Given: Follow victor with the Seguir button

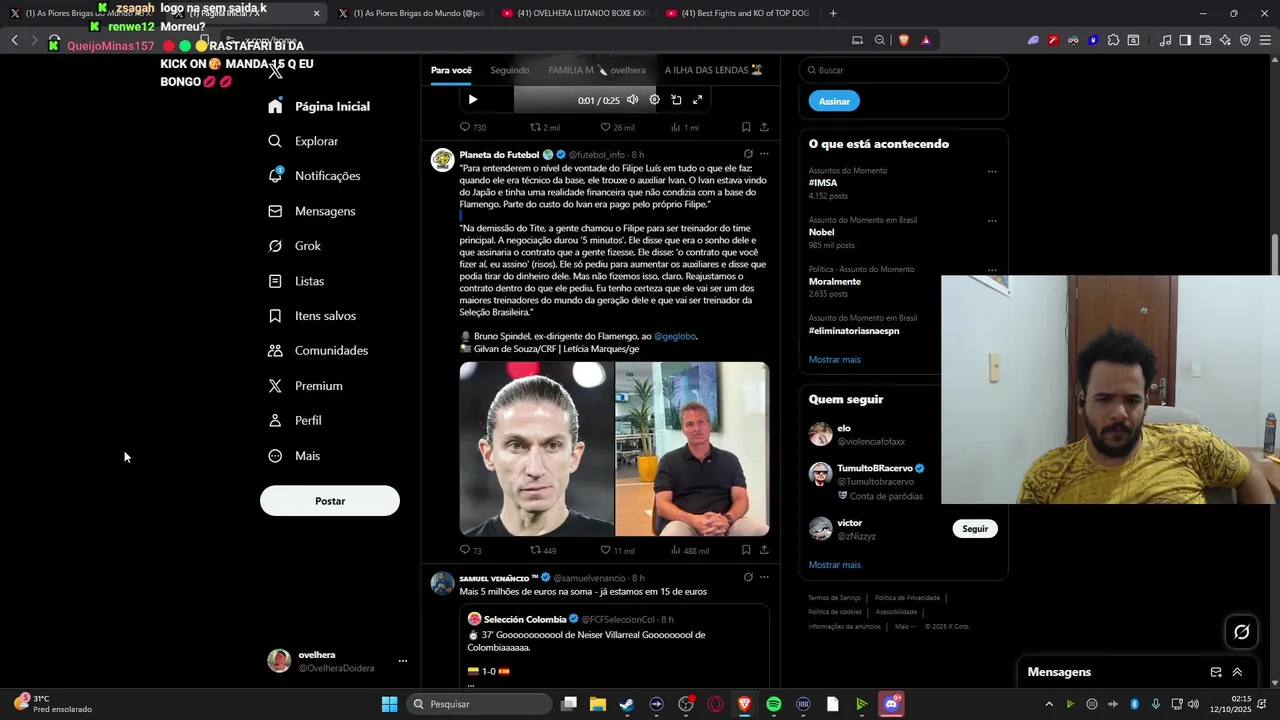Looking at the screenshot, I should 975,529.
